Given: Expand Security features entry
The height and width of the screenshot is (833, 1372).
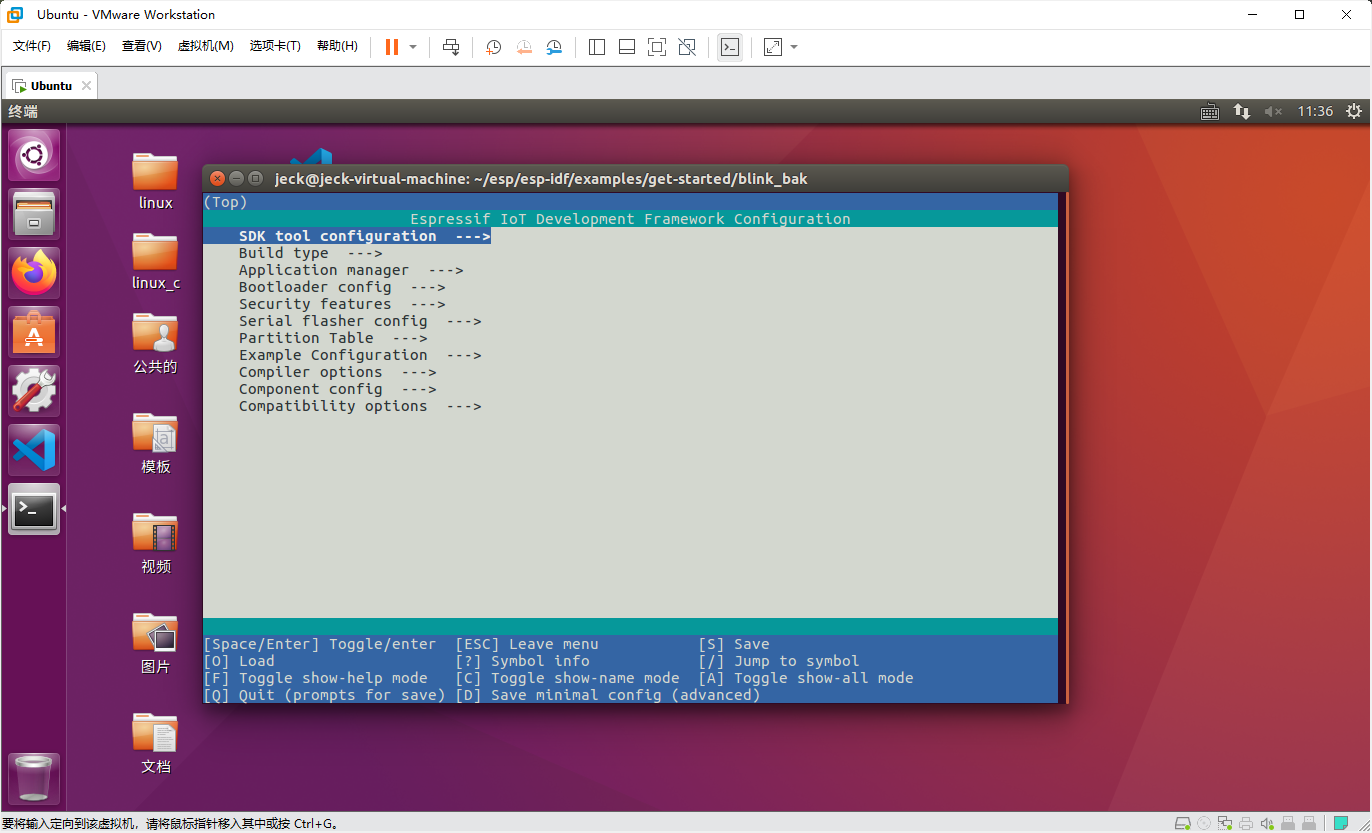Looking at the screenshot, I should pos(342,304).
